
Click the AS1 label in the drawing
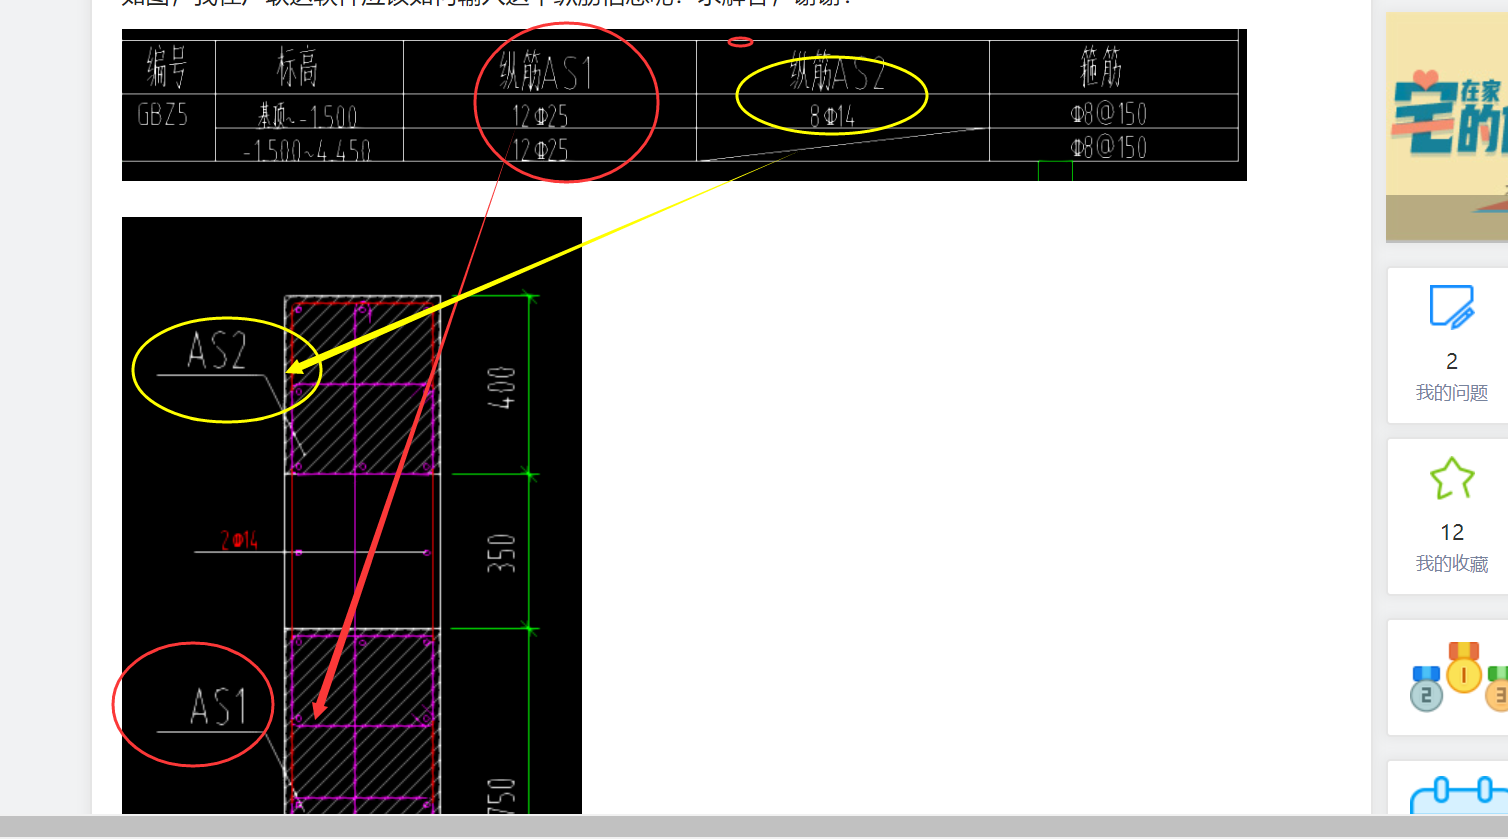pyautogui.click(x=218, y=706)
